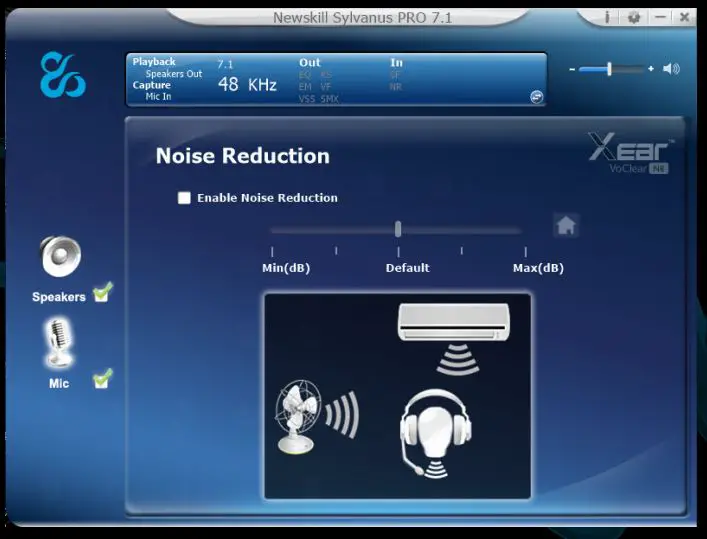
Task: Click the 'Capture' heading in status panel
Action: (x=152, y=85)
